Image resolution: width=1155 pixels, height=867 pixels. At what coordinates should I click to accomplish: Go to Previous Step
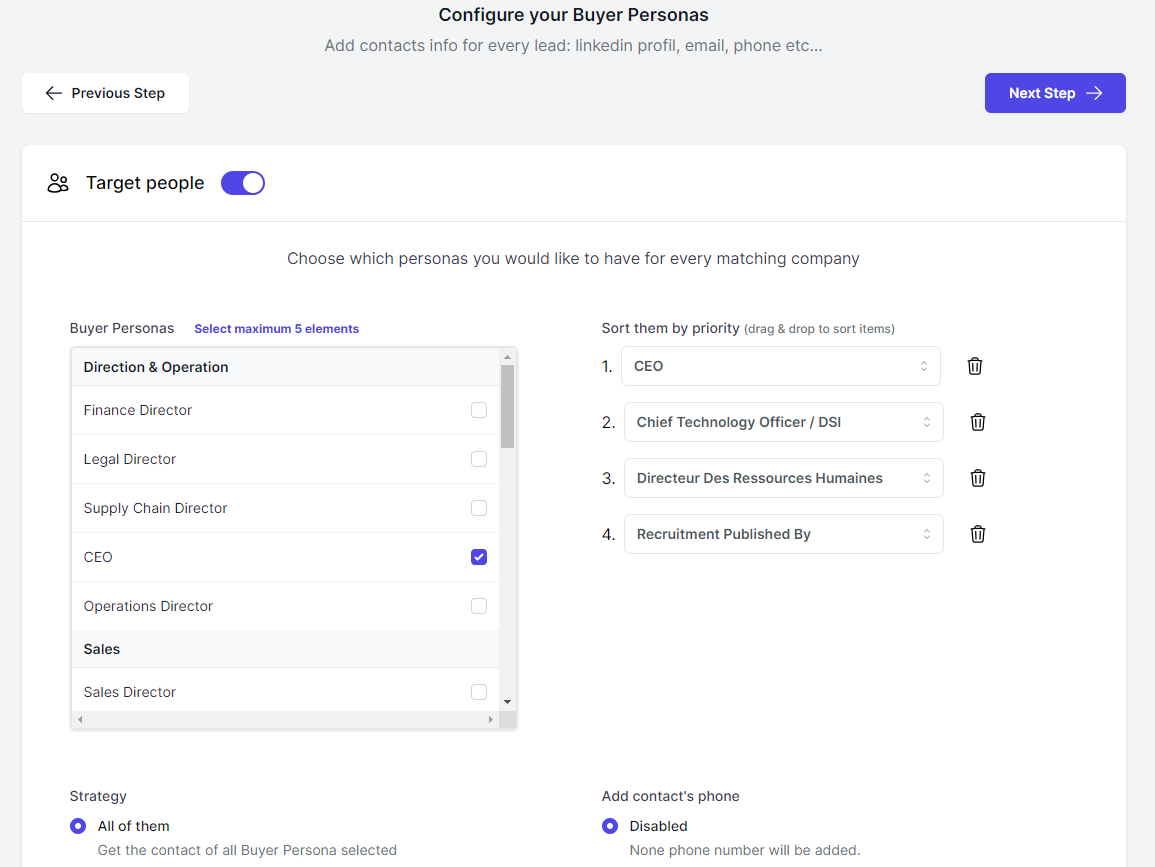105,93
